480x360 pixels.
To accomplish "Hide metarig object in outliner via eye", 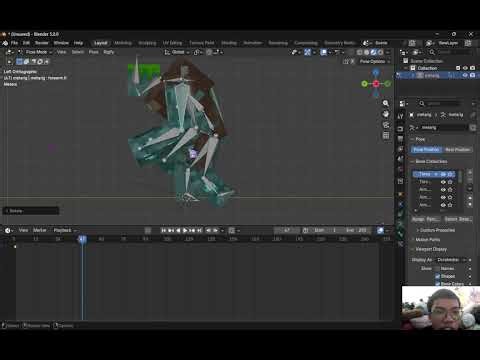I will (x=465, y=76).
